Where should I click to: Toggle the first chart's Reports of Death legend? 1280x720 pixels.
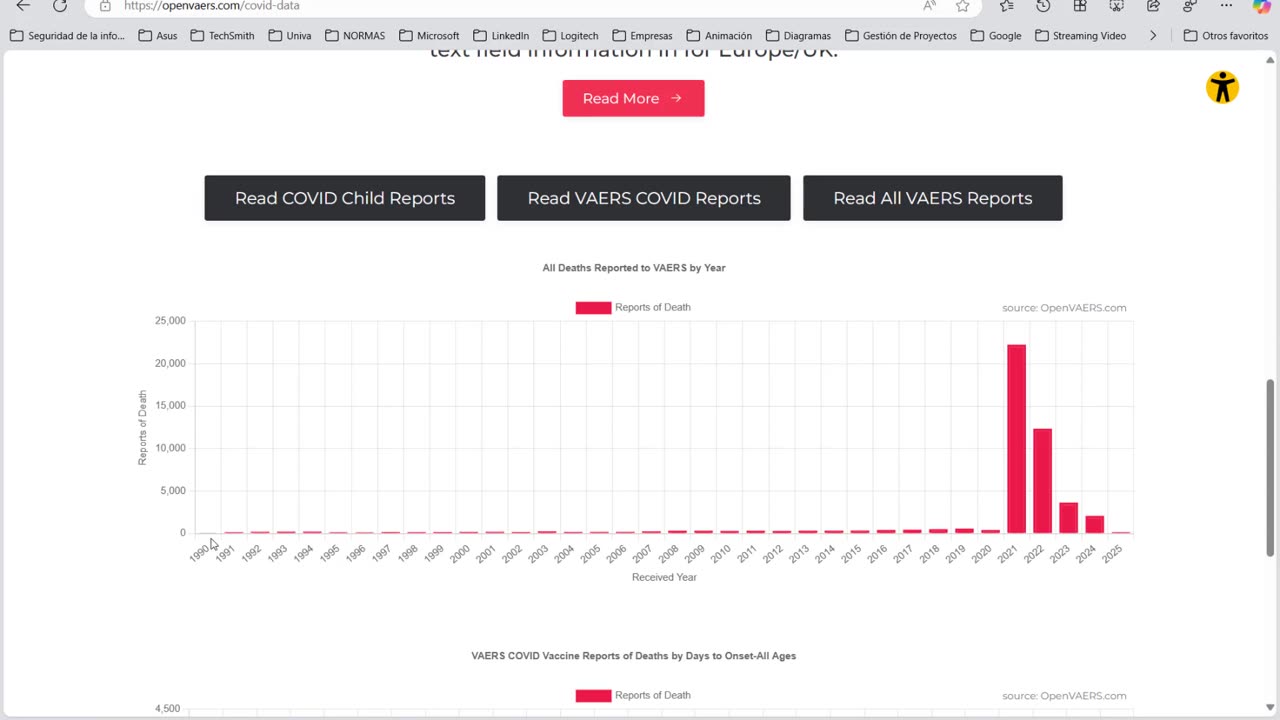633,307
